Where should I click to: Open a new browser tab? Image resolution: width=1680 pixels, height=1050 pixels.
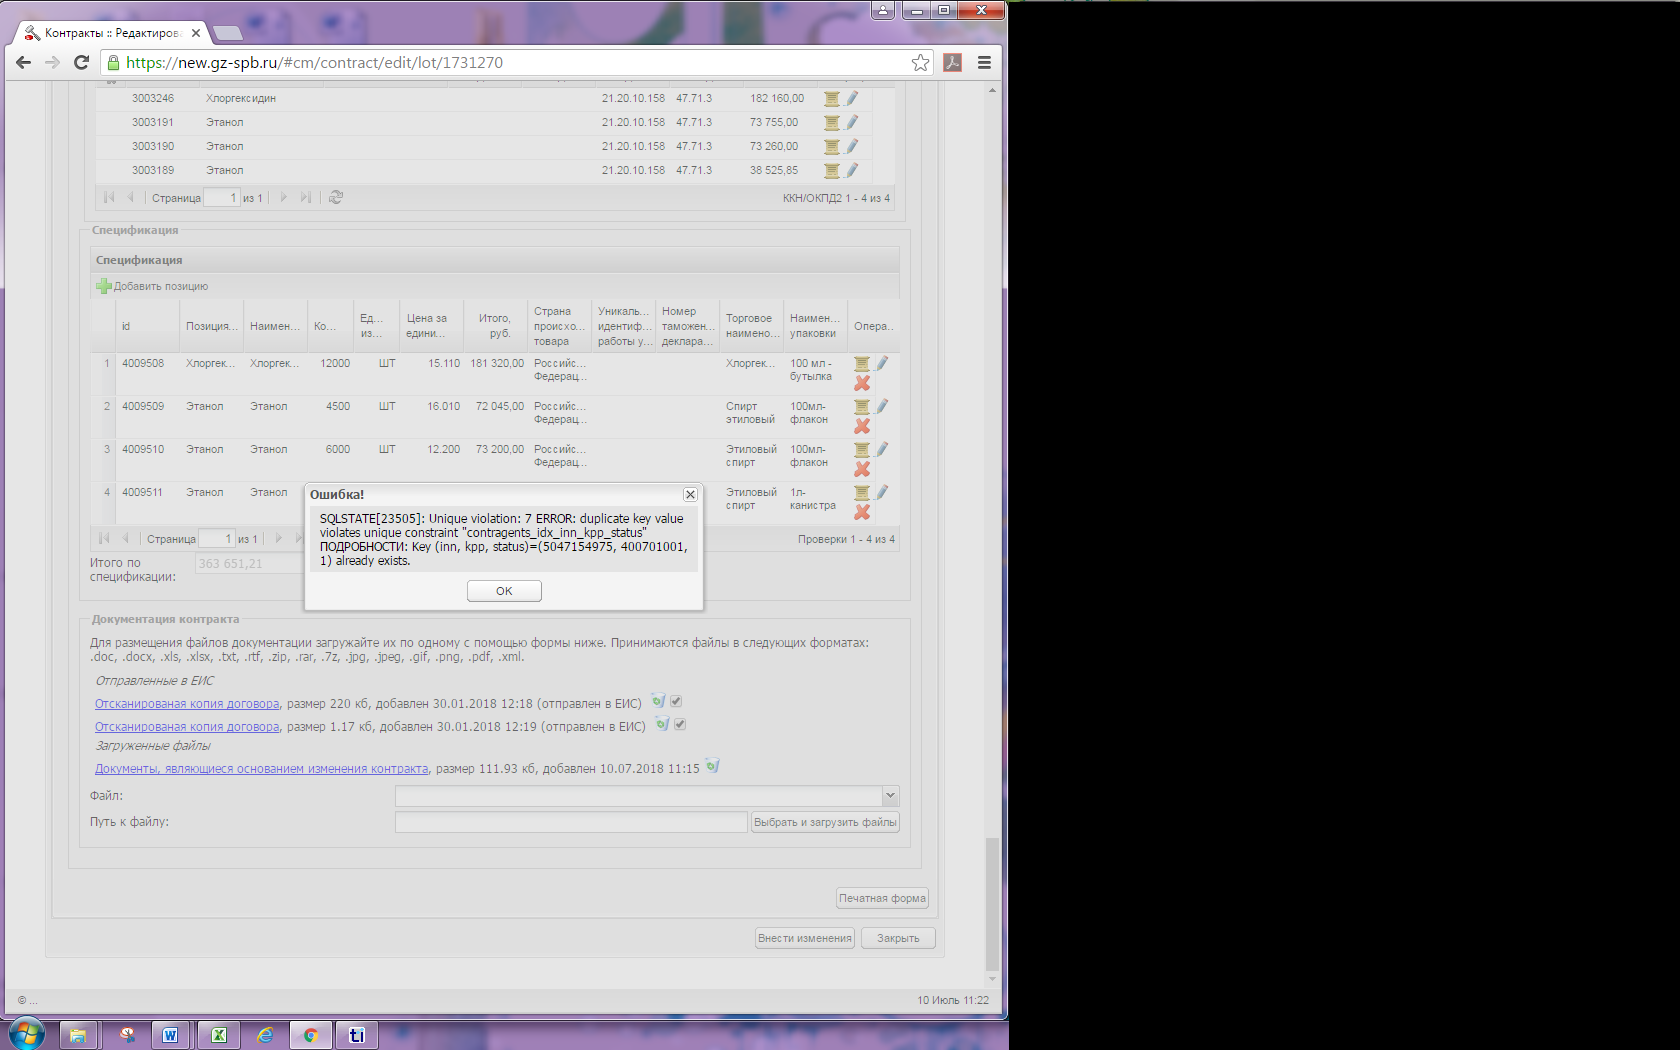click(x=228, y=33)
